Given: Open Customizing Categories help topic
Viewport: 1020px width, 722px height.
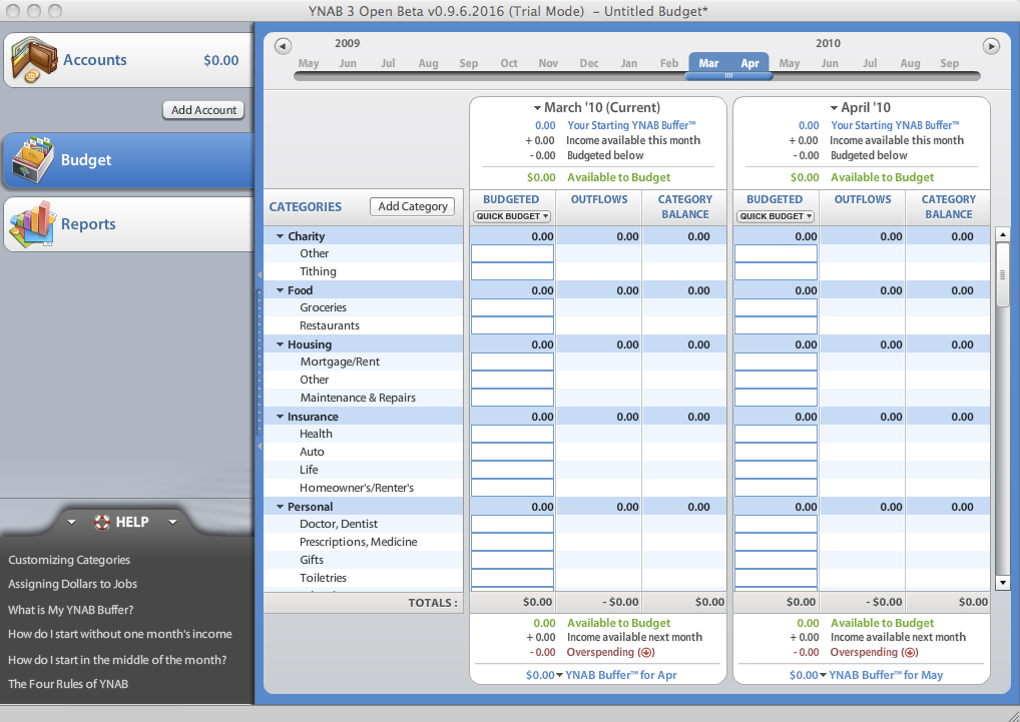Looking at the screenshot, I should [x=69, y=560].
